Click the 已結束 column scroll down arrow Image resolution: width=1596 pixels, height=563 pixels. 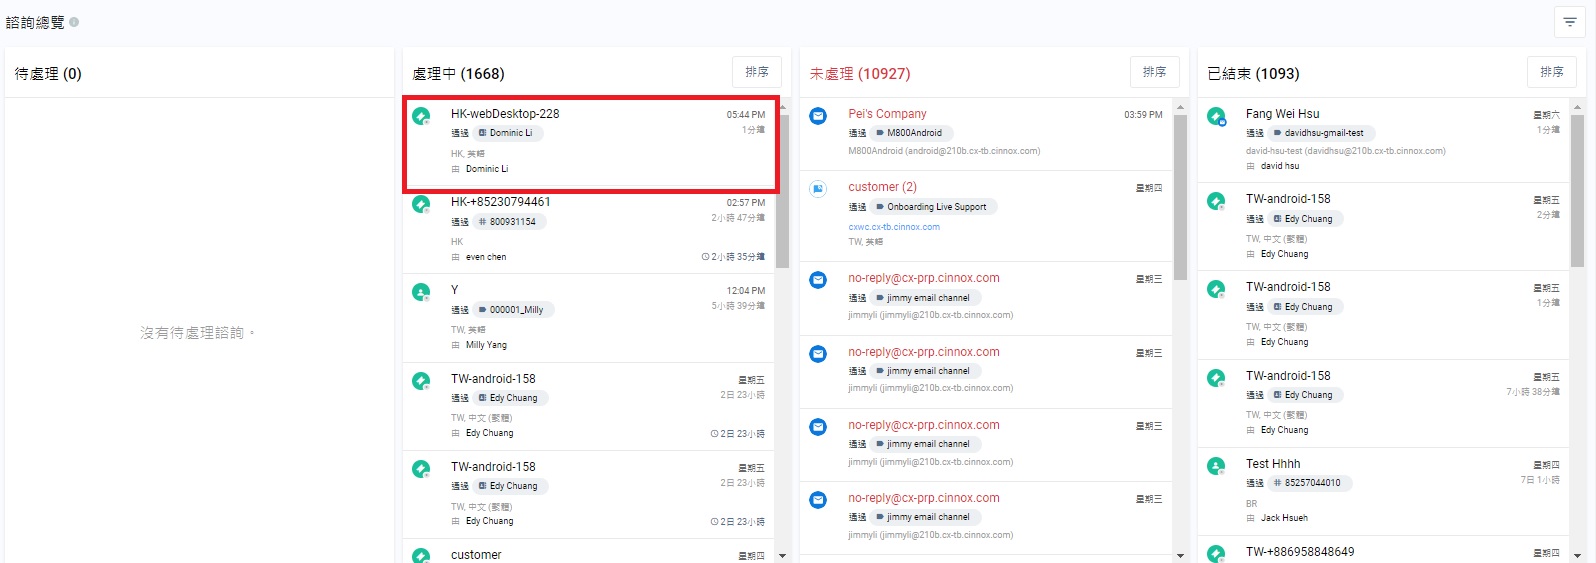click(1577, 555)
